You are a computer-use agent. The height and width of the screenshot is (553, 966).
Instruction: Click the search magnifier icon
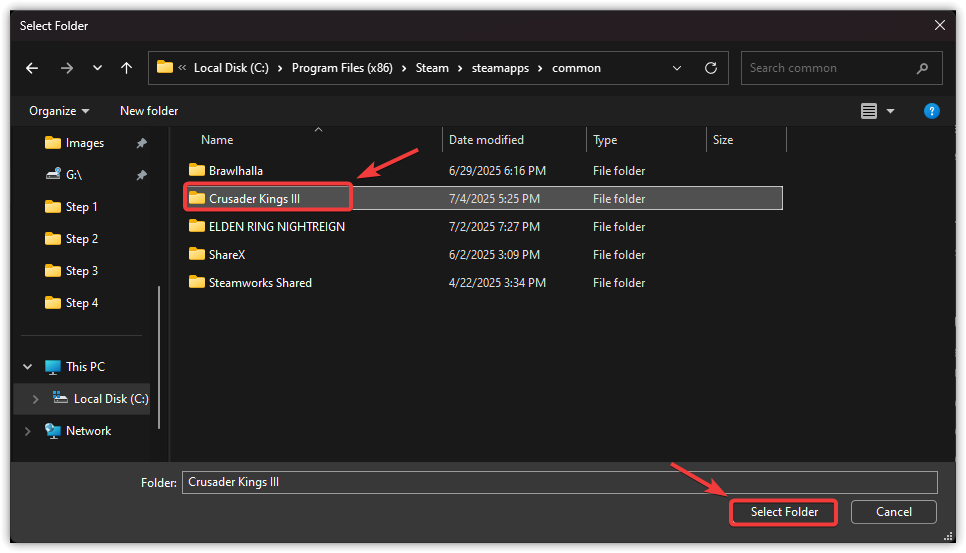(922, 68)
